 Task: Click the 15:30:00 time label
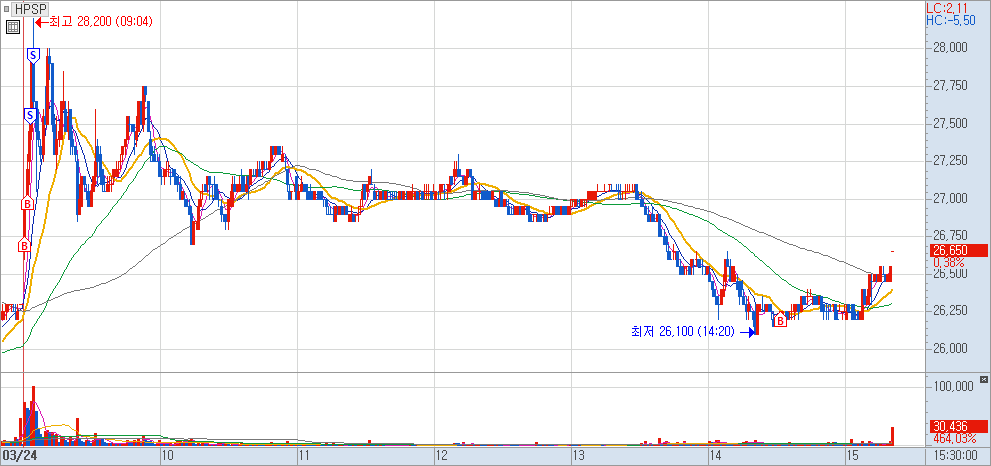point(954,456)
